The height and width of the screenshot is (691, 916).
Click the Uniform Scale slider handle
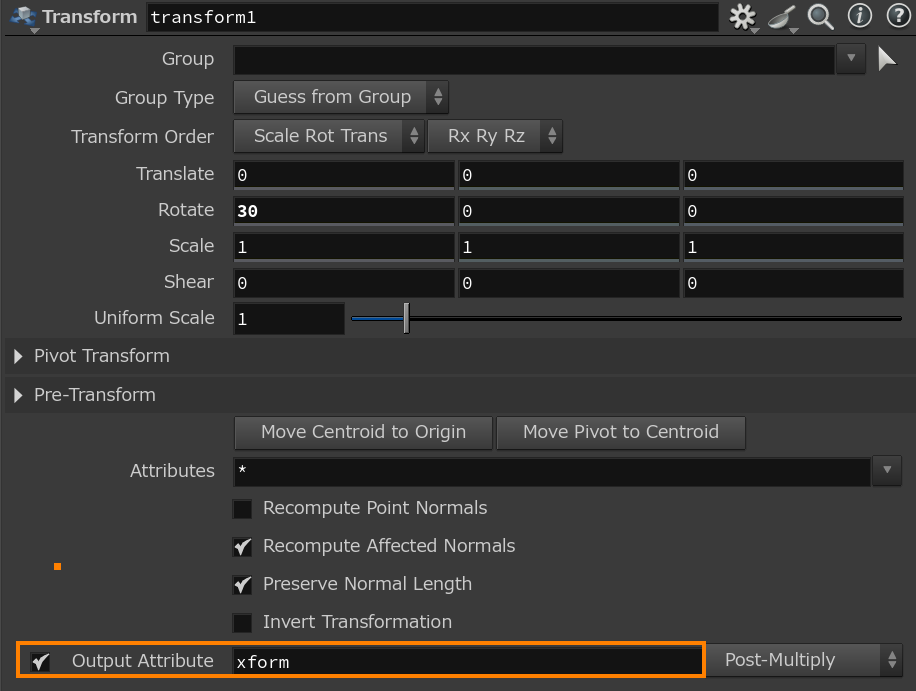pos(406,319)
